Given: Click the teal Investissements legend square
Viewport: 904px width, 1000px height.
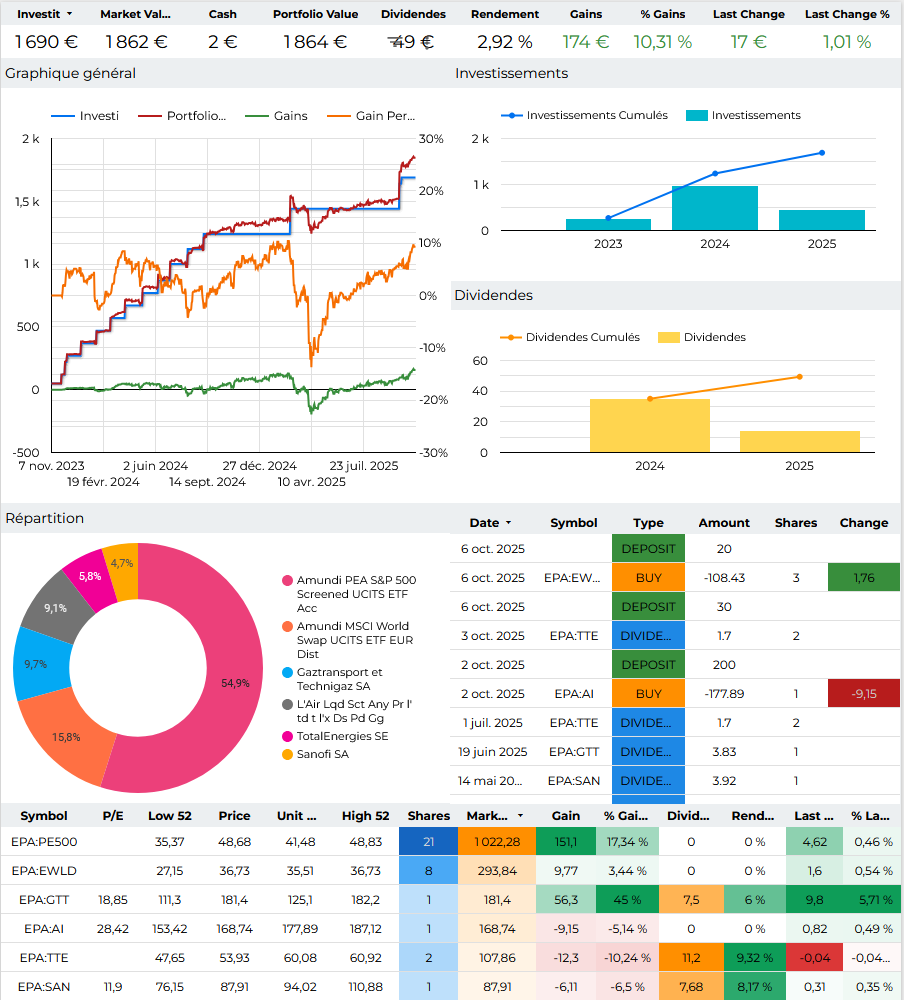Looking at the screenshot, I should (x=697, y=116).
